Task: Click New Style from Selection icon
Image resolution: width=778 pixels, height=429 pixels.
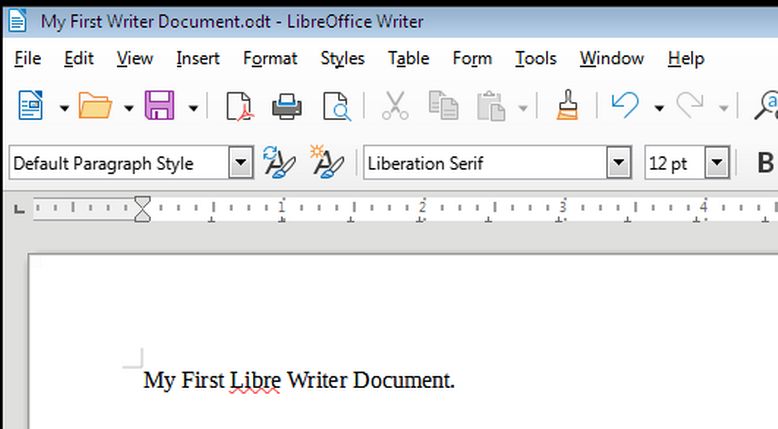Action: coord(327,162)
